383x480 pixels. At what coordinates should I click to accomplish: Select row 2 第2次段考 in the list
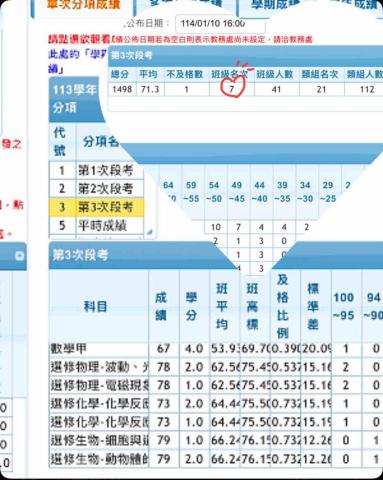pyautogui.click(x=97, y=189)
